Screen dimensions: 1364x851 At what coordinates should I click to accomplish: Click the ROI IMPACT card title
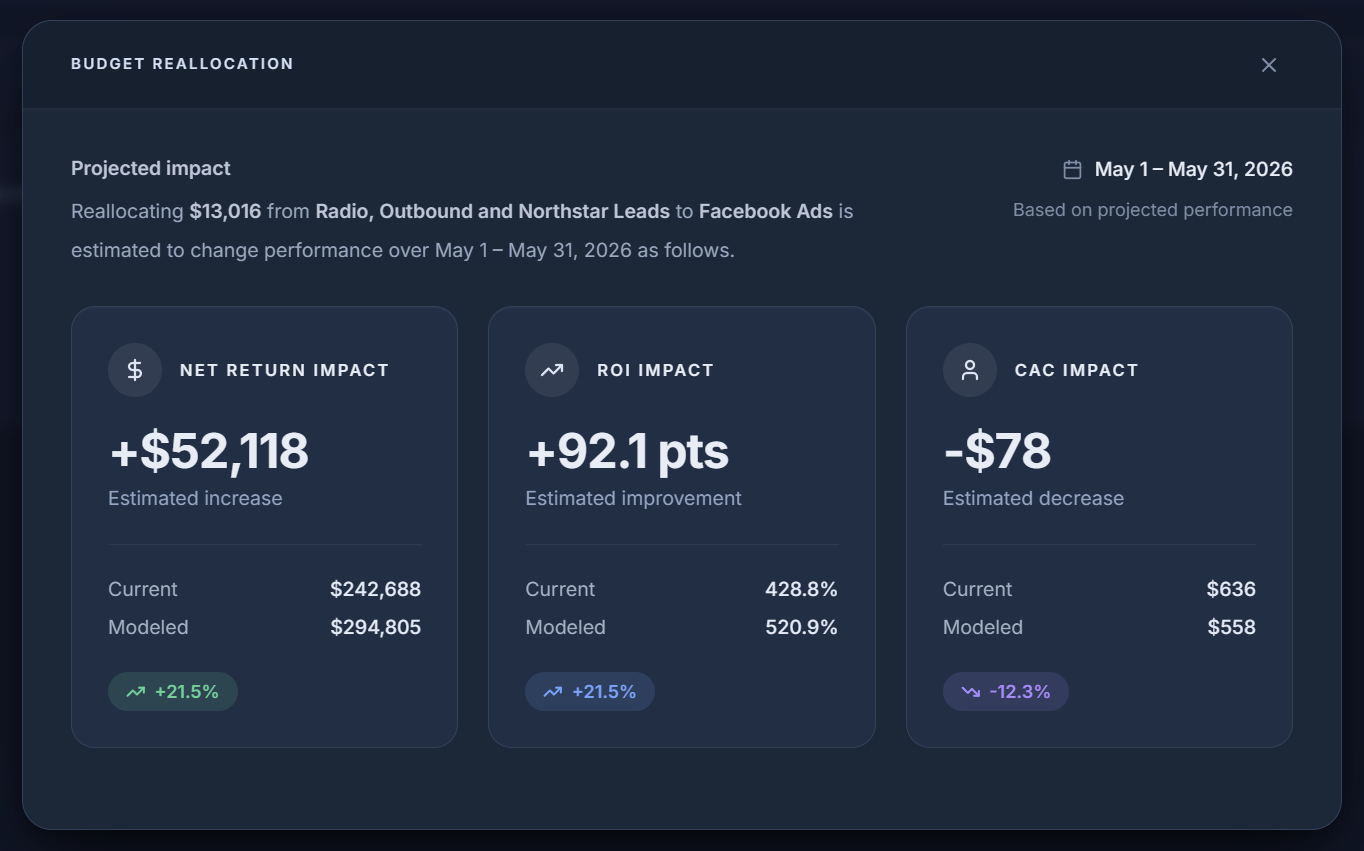click(x=656, y=370)
